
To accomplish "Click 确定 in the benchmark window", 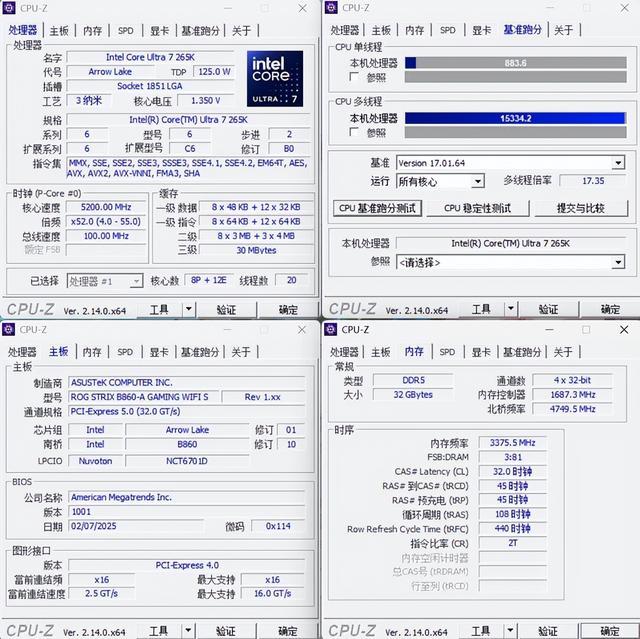I will (x=610, y=309).
